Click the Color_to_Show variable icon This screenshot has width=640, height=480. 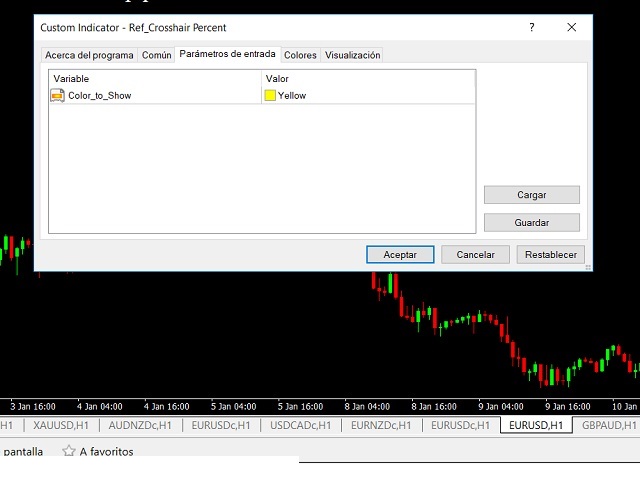click(57, 96)
